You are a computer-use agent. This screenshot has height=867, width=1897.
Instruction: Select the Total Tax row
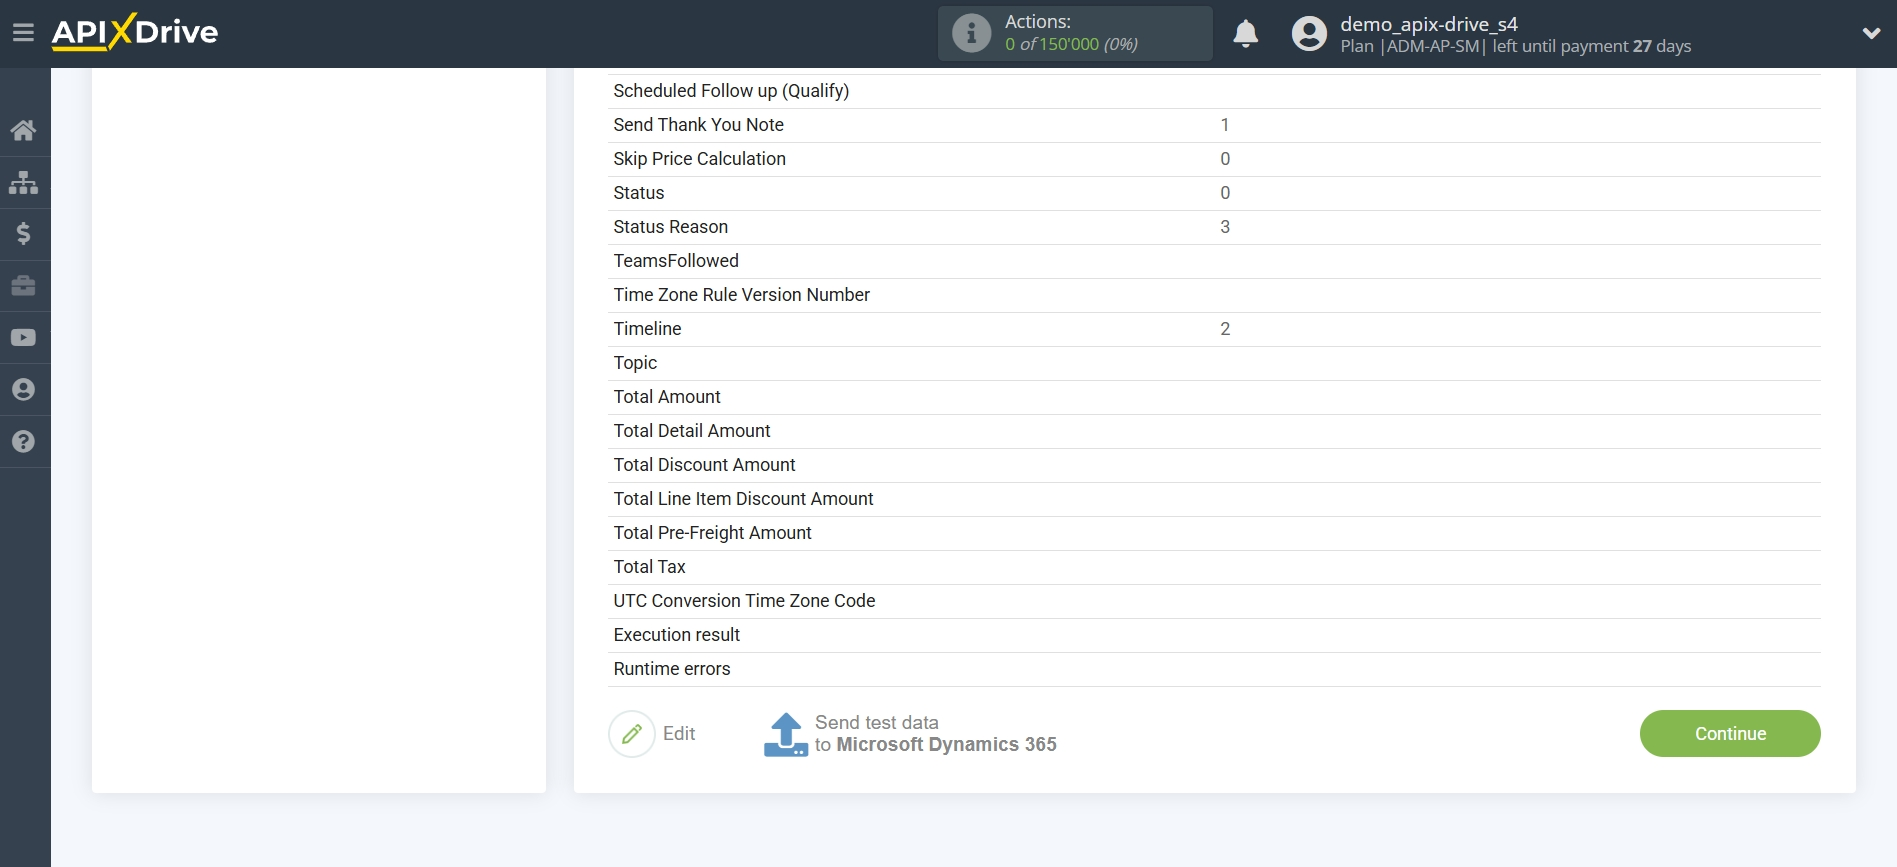click(1214, 567)
